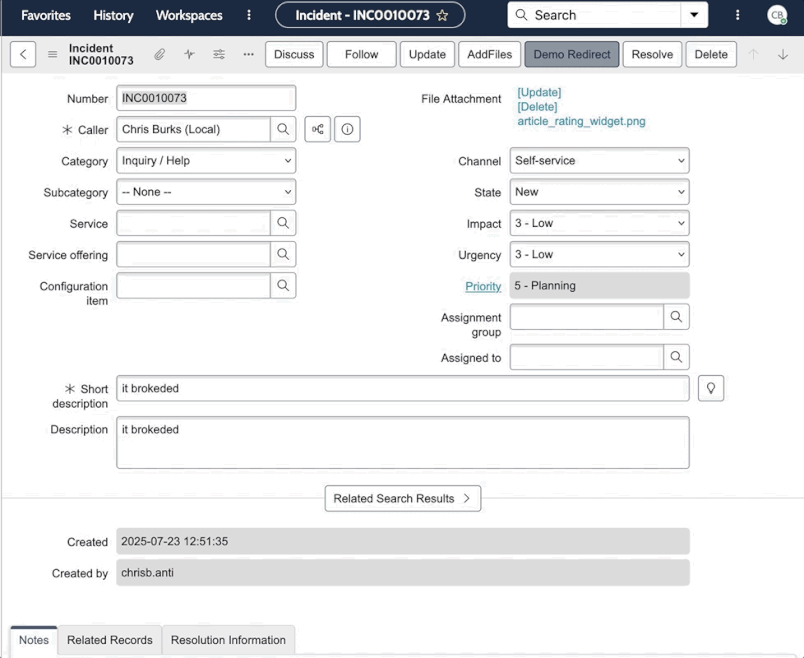Screen dimensions: 804x658
Task: Open the hamburger context menu icon
Action: coord(52,55)
